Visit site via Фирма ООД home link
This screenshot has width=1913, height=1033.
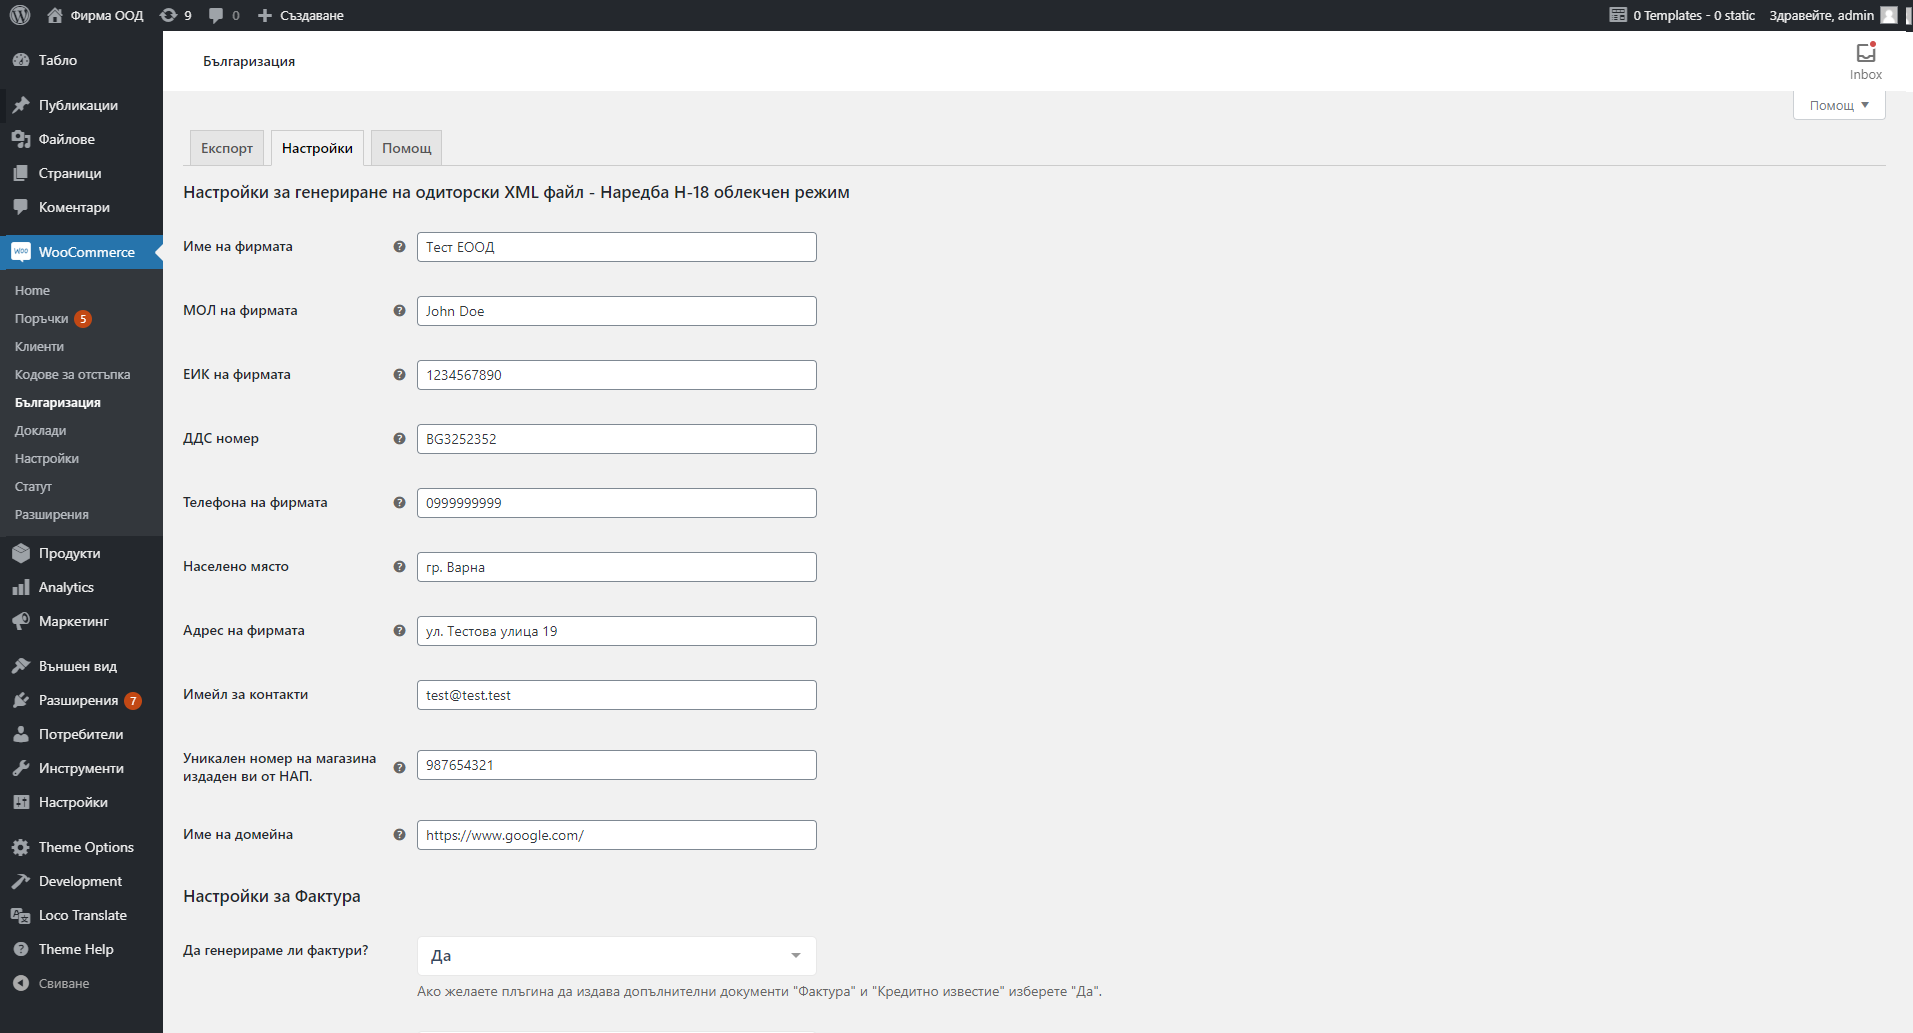click(x=96, y=15)
